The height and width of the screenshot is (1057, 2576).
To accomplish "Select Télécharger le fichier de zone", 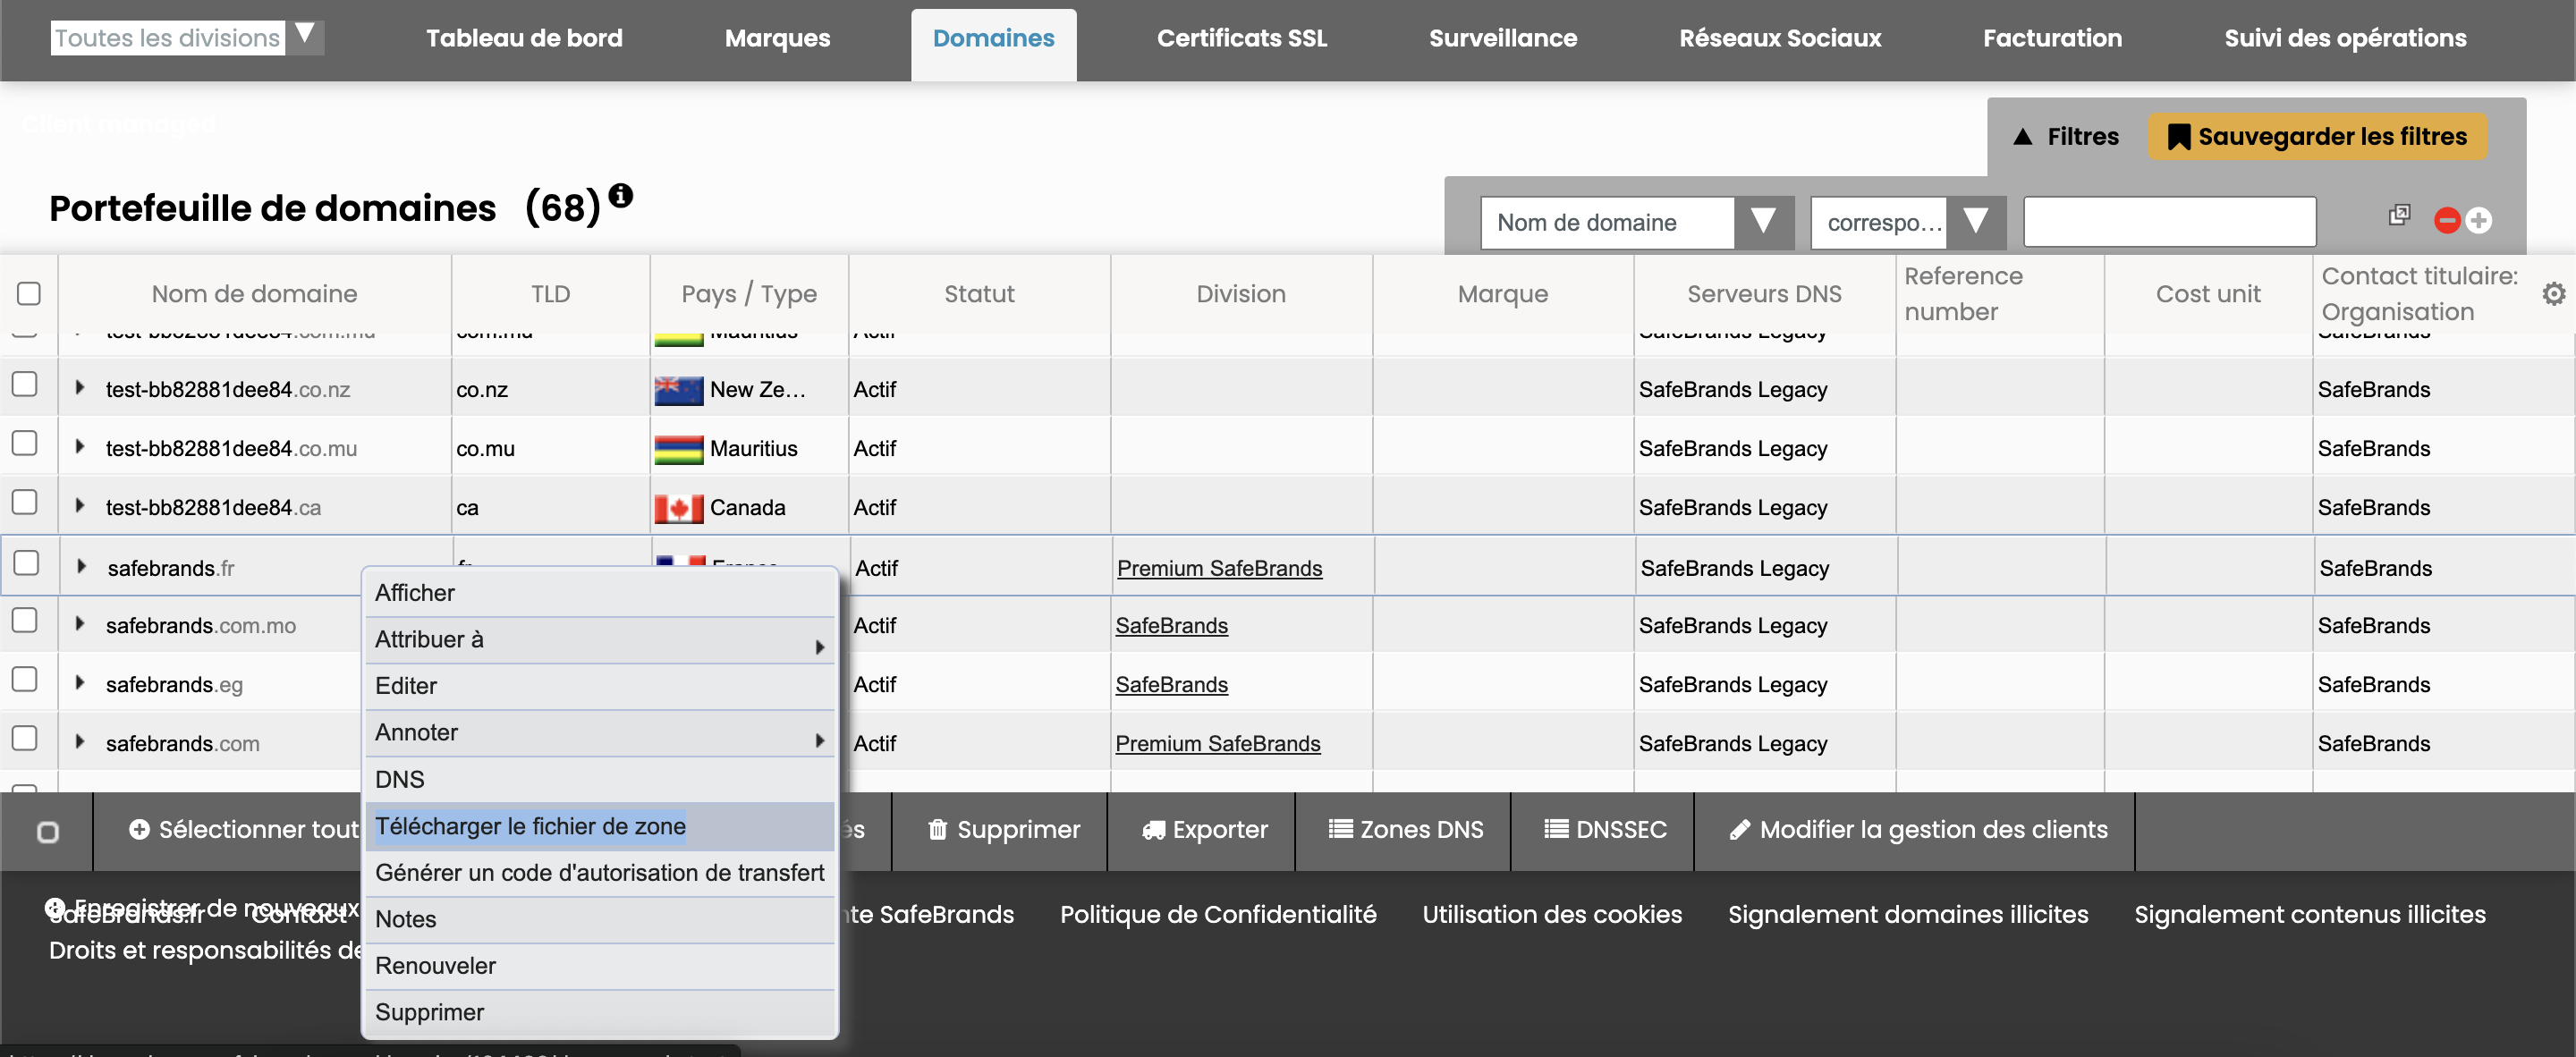I will pyautogui.click(x=600, y=826).
